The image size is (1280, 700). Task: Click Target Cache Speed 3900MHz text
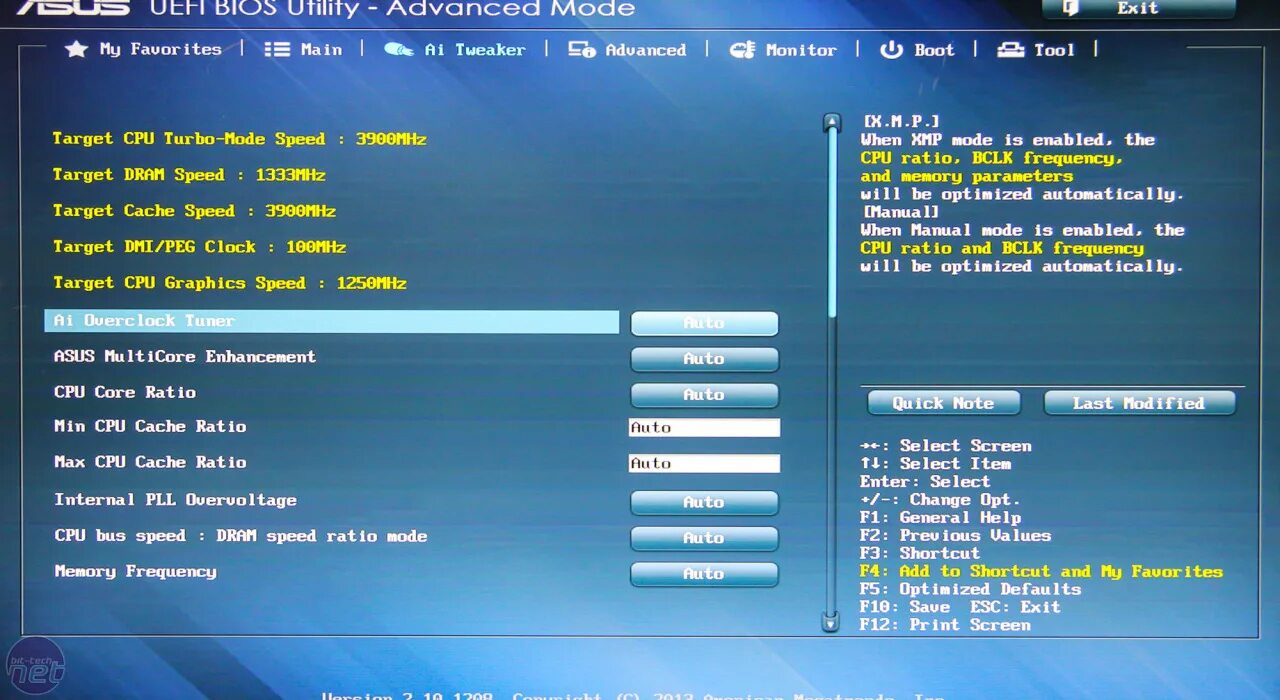pos(194,211)
